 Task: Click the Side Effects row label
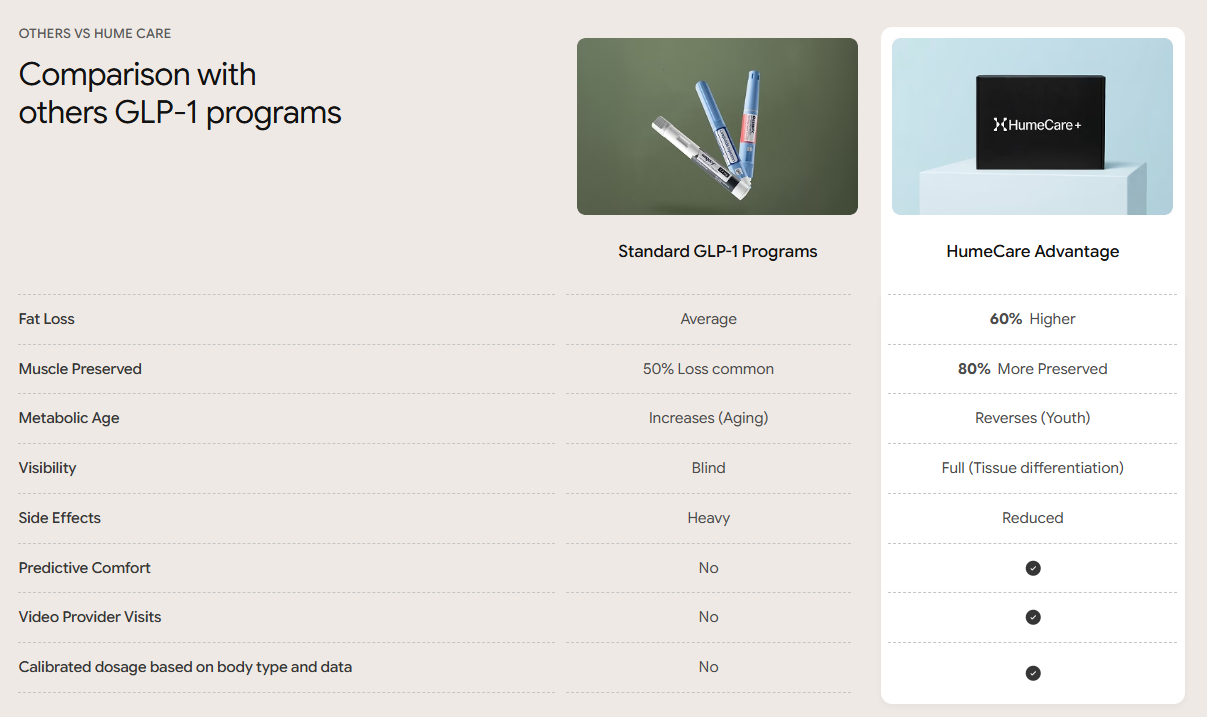[60, 518]
